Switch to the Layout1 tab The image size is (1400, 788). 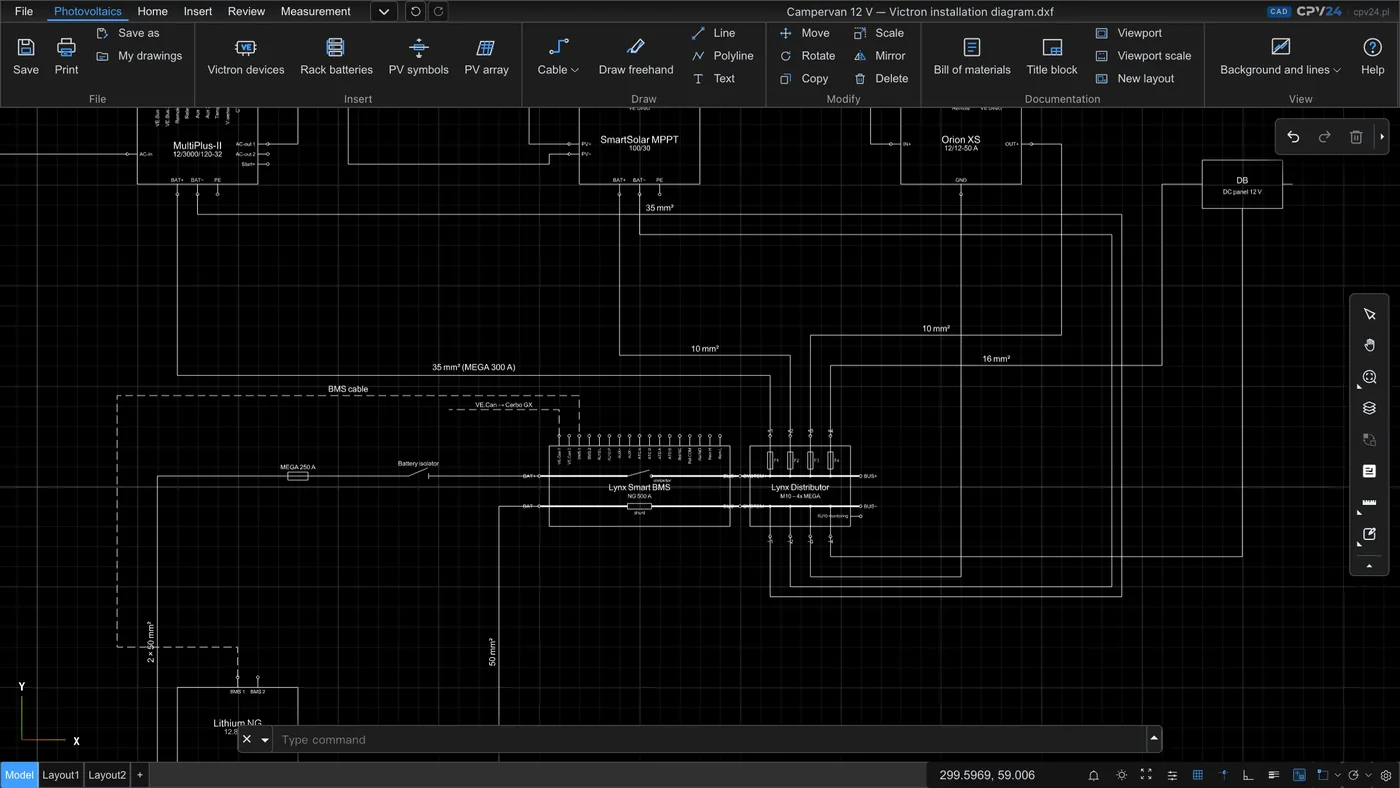click(60, 775)
